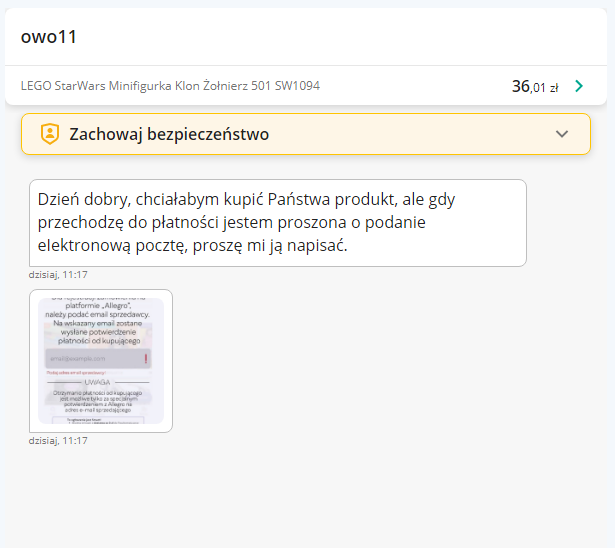Click the red error text under the email field

(x=77, y=372)
